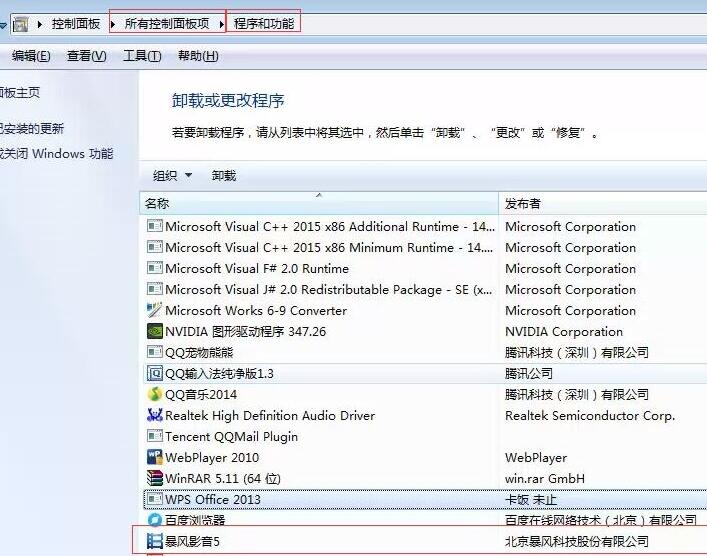
Task: Select the row 百度浏览器
Action: point(425,520)
